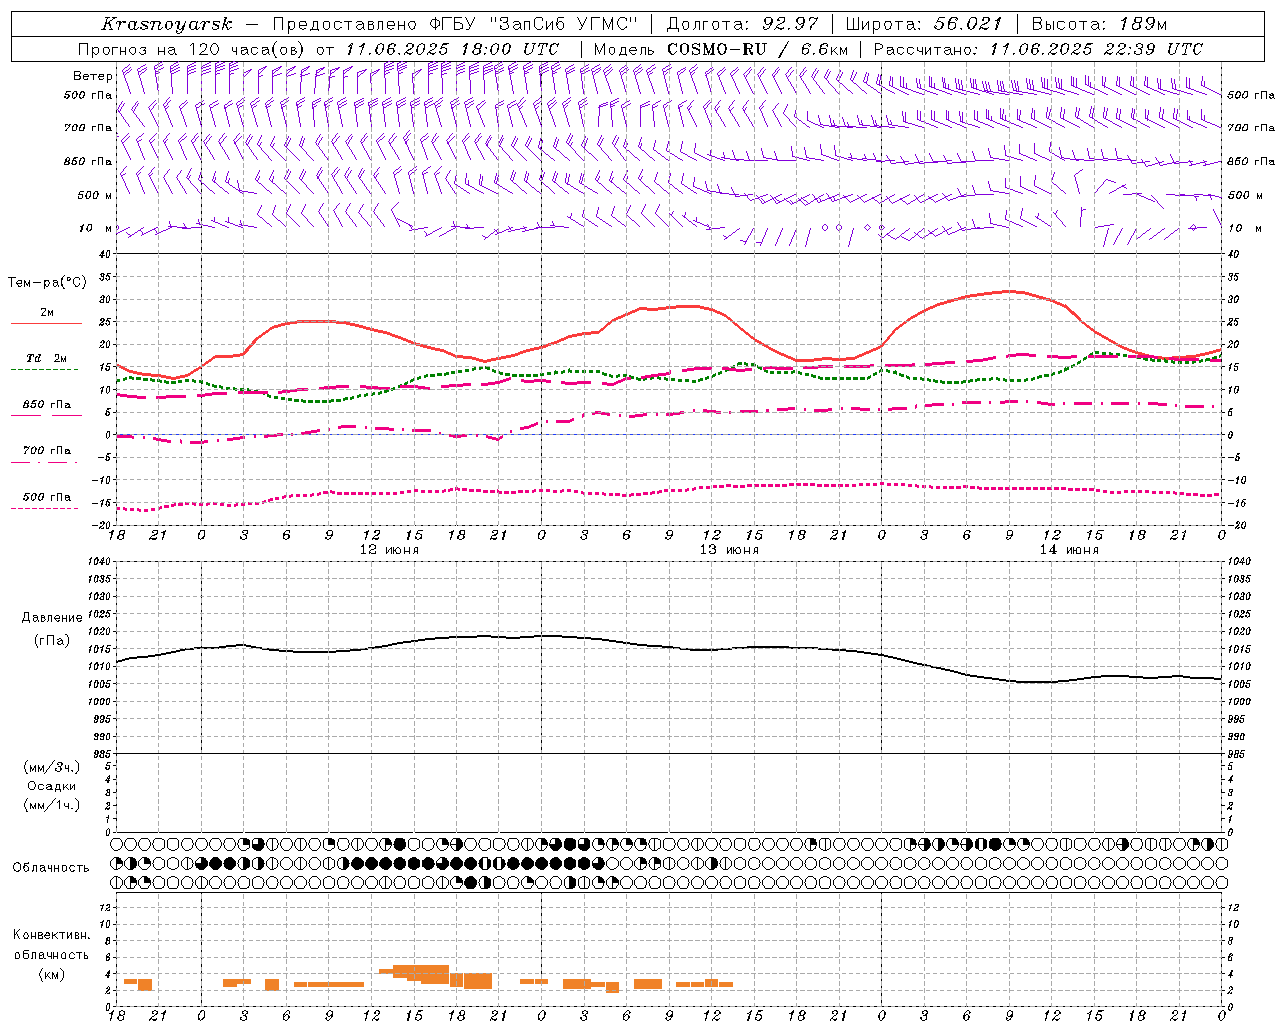The image size is (1280, 1024).
Task: Click the 'Ветер' wind panel label
Action: point(92,76)
